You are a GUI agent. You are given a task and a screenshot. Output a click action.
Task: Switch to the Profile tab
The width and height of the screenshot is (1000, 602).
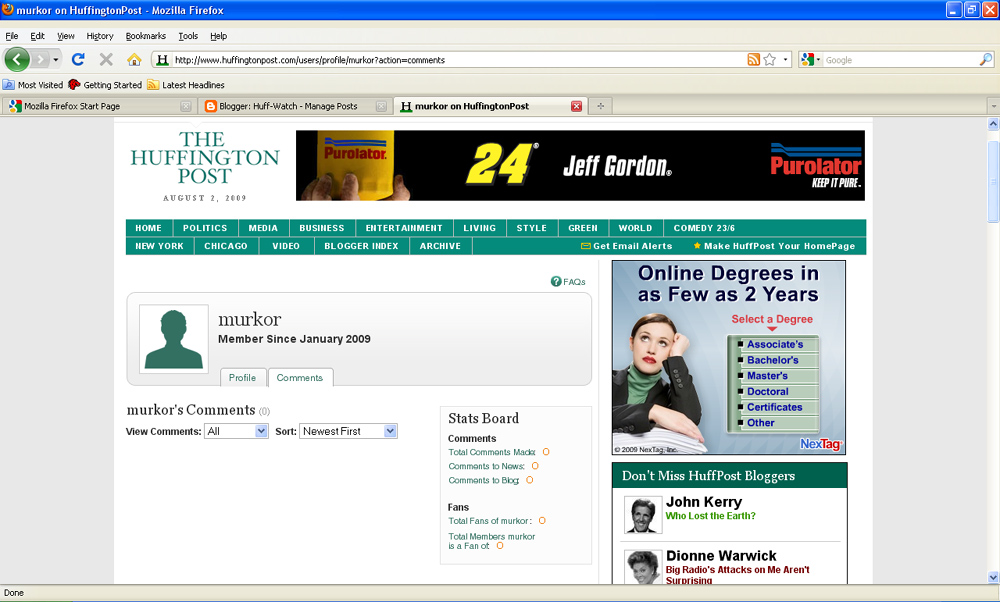click(x=242, y=378)
